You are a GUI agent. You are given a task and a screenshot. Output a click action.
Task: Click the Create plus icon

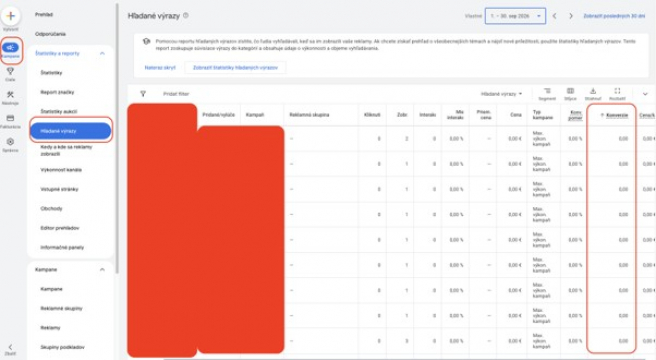11,16
